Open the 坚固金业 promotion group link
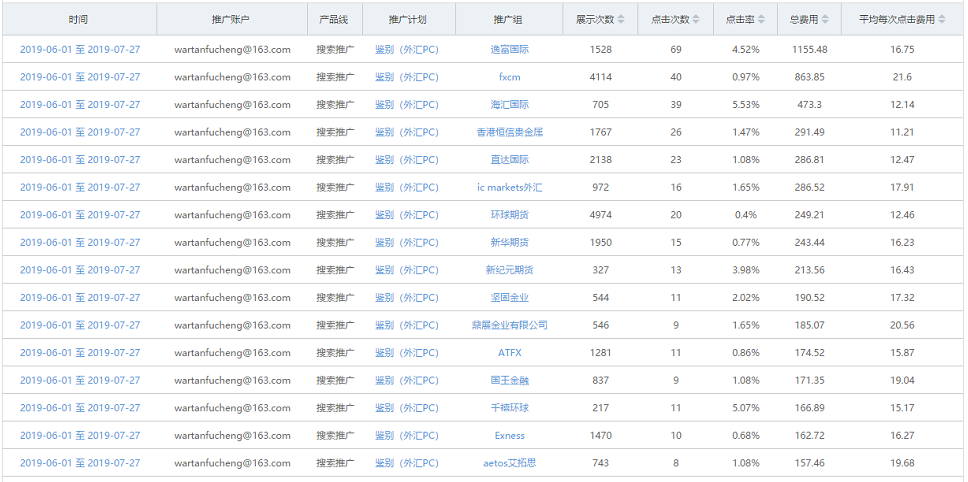Viewport: 968px width, 482px height. coord(509,297)
